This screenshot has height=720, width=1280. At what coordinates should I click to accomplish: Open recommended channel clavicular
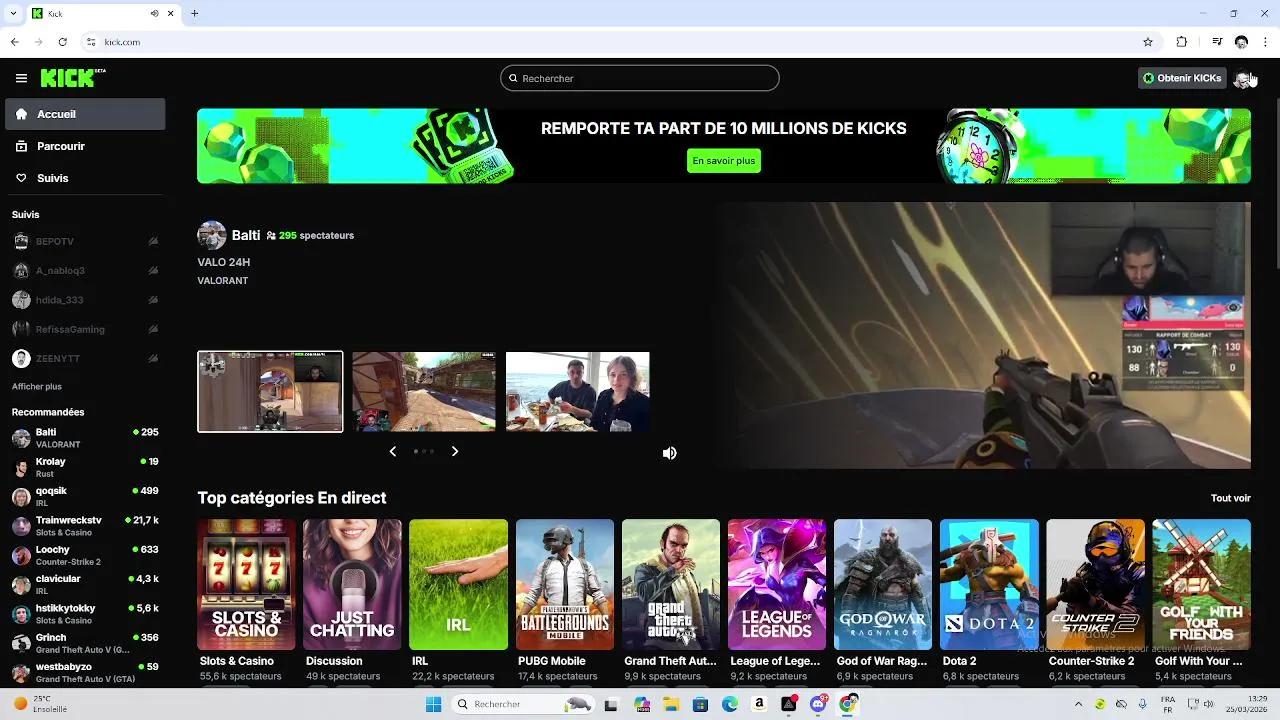(85, 584)
